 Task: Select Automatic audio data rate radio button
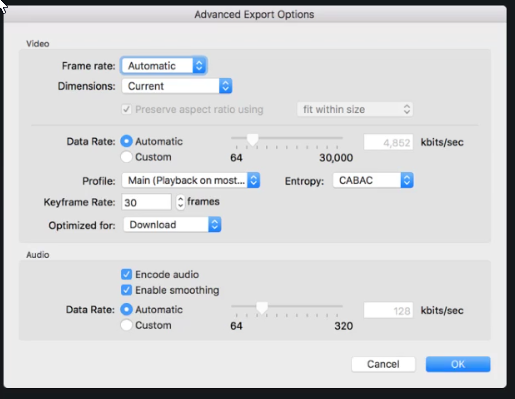(x=126, y=309)
